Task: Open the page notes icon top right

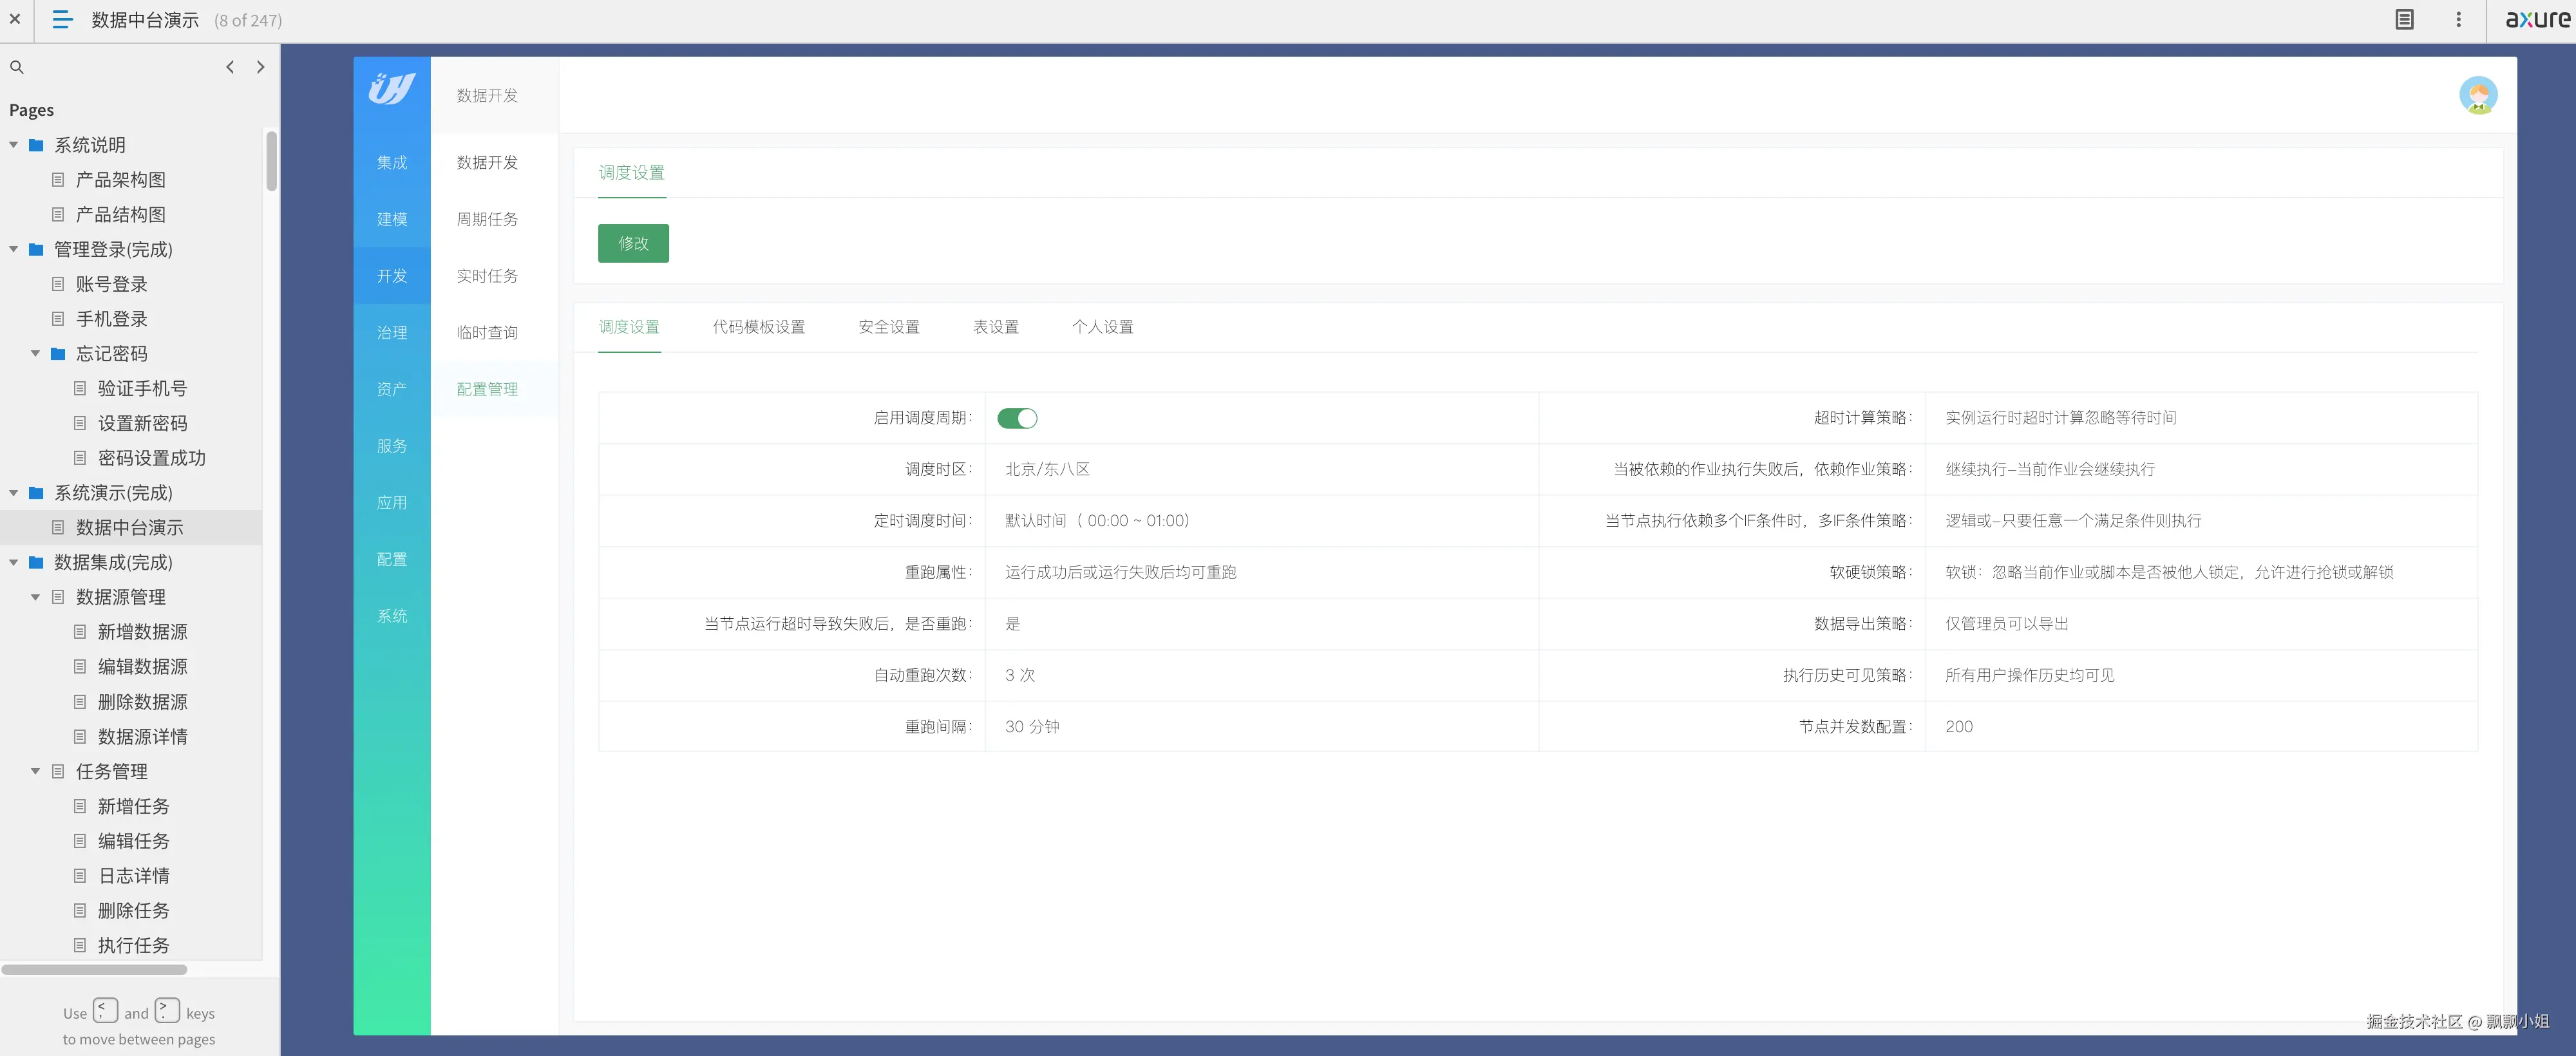Action: pyautogui.click(x=2404, y=19)
